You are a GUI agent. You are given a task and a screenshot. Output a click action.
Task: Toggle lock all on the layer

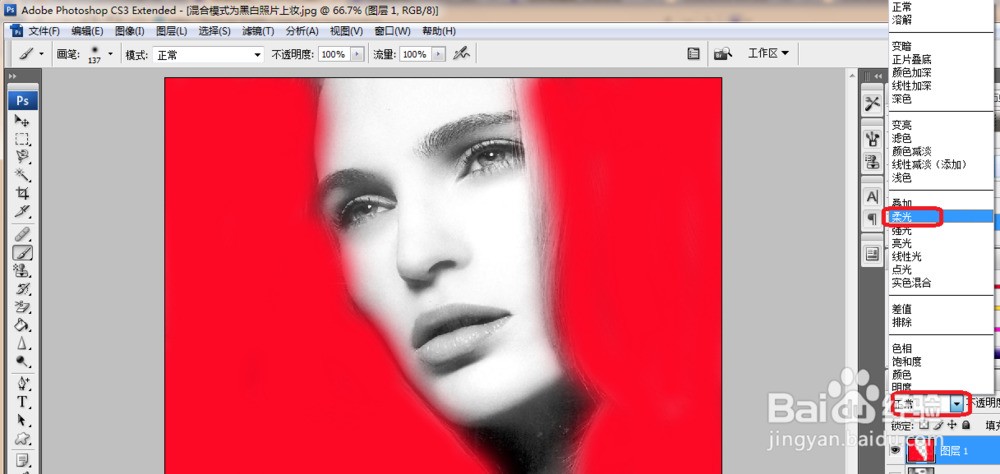966,425
